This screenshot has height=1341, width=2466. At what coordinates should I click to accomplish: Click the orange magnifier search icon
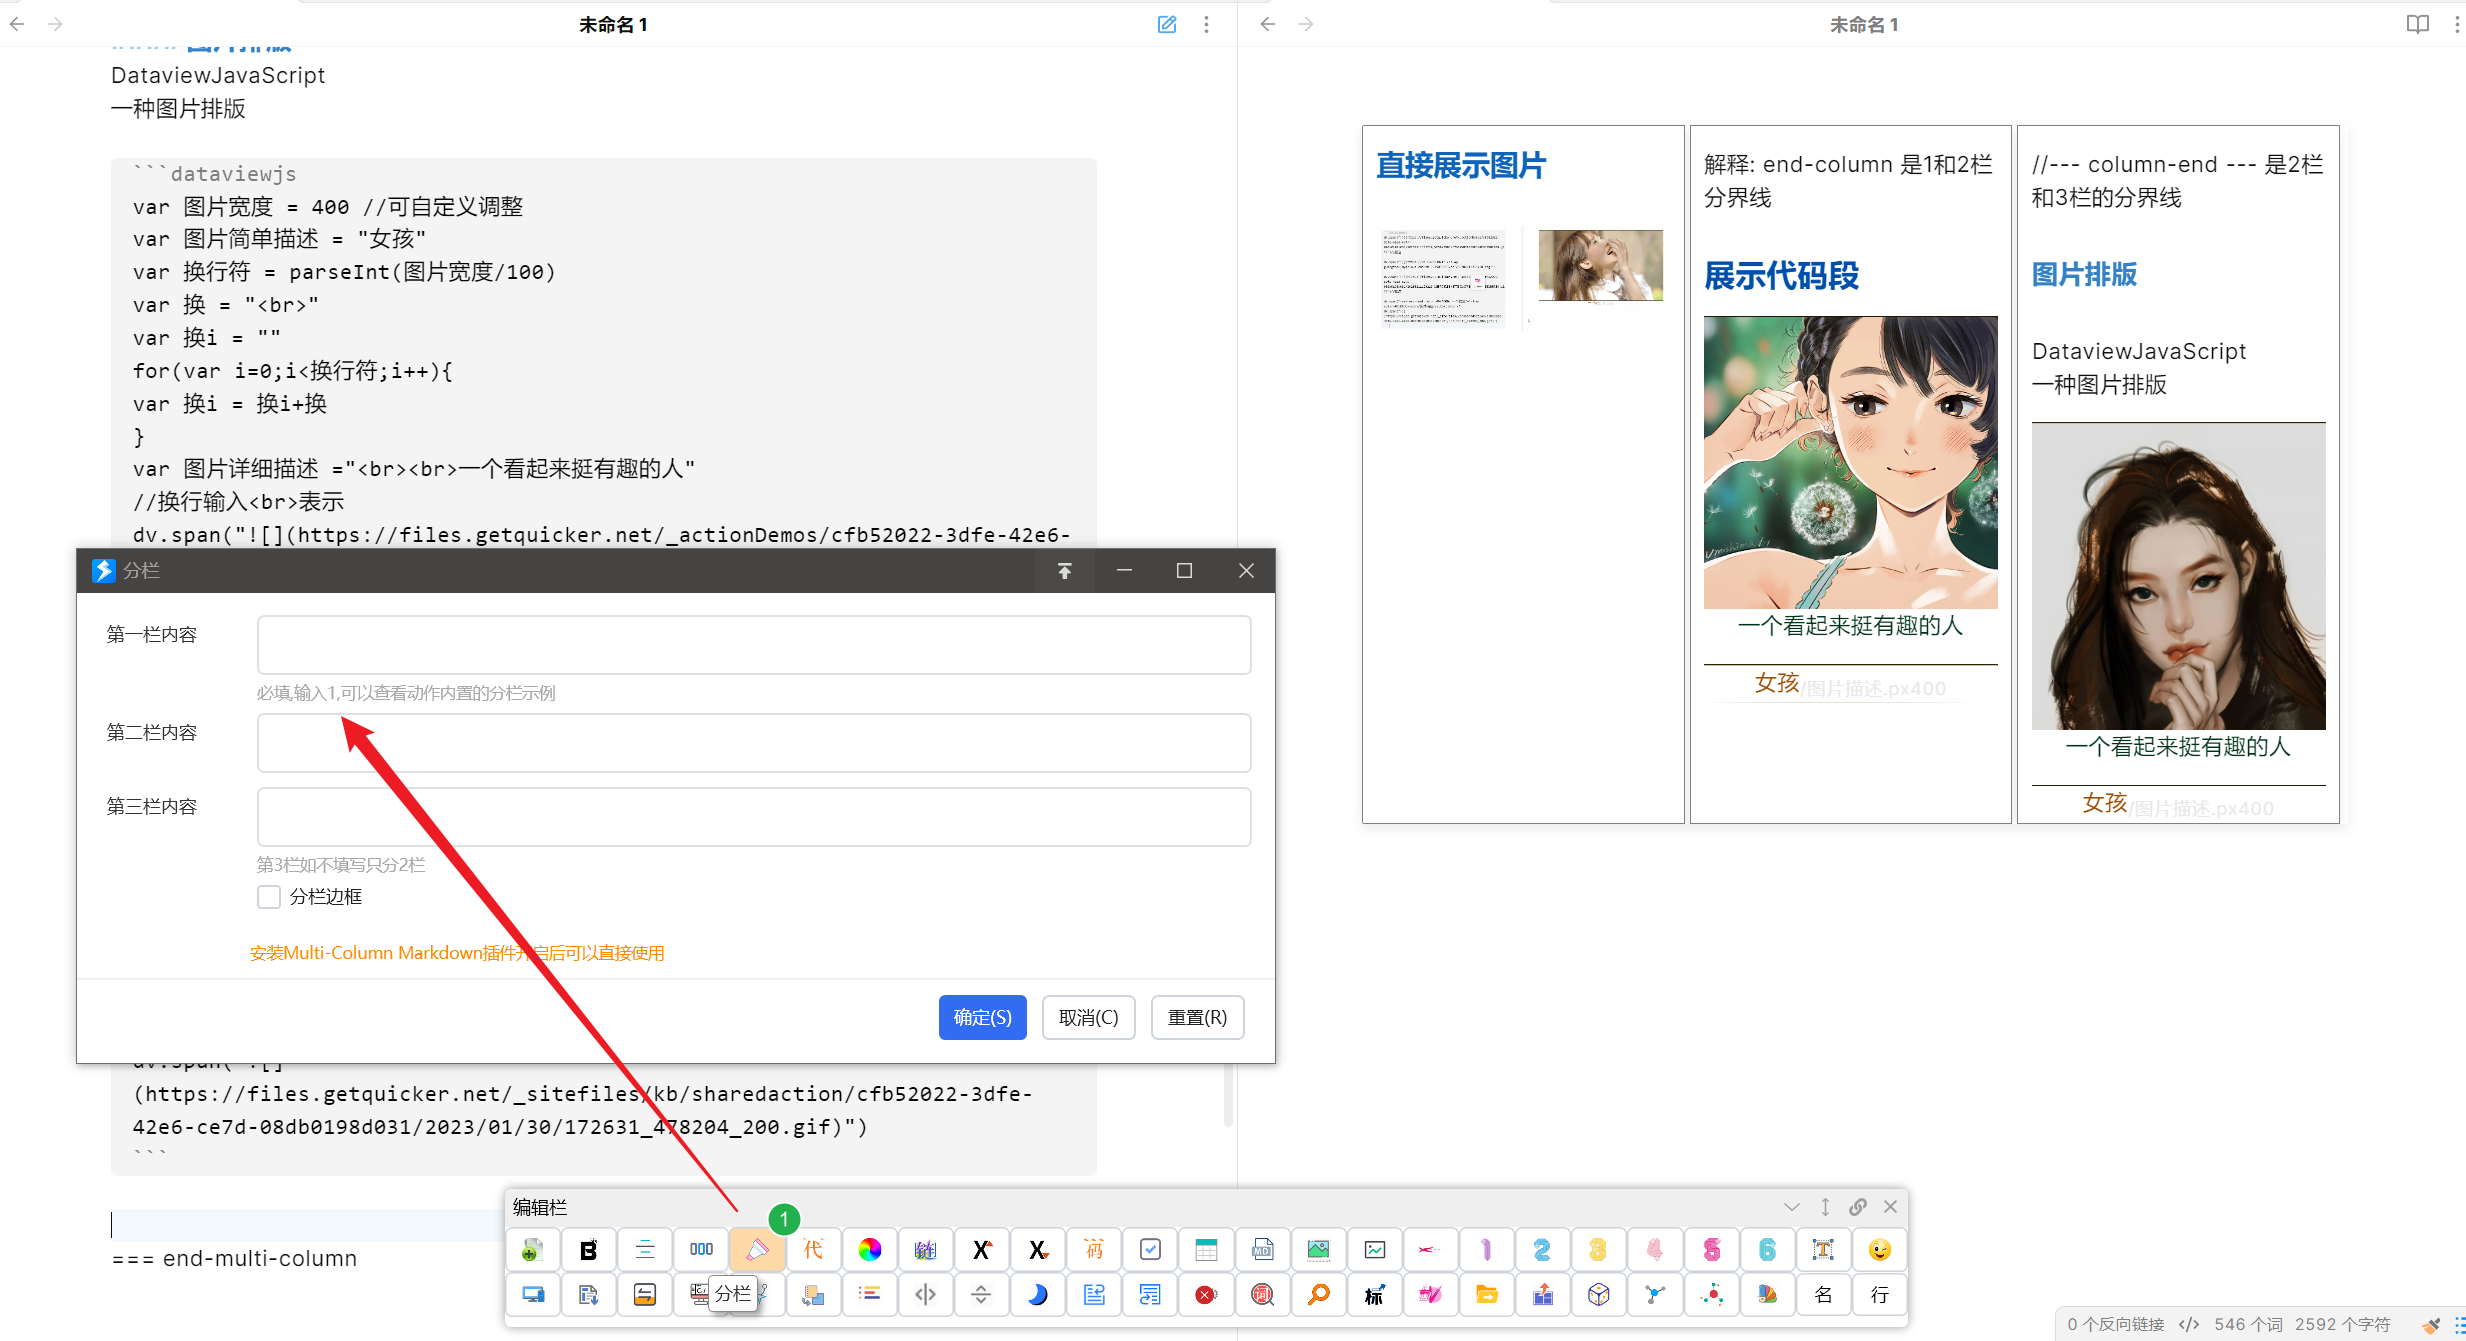coord(1319,1295)
